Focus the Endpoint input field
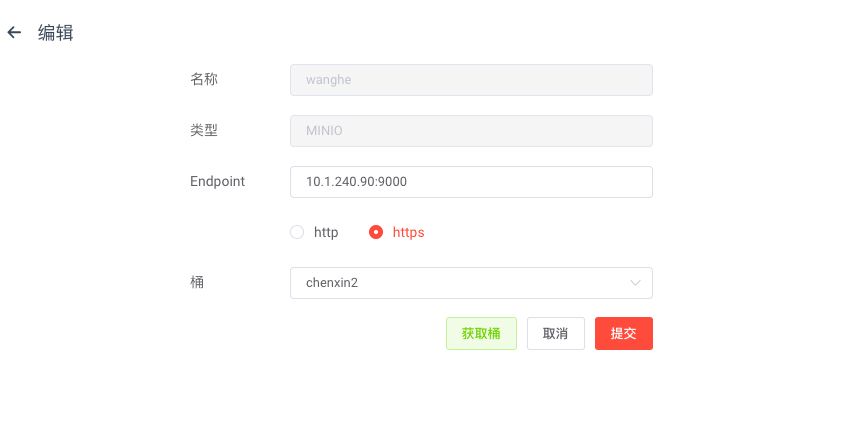This screenshot has width=842, height=430. 471,182
